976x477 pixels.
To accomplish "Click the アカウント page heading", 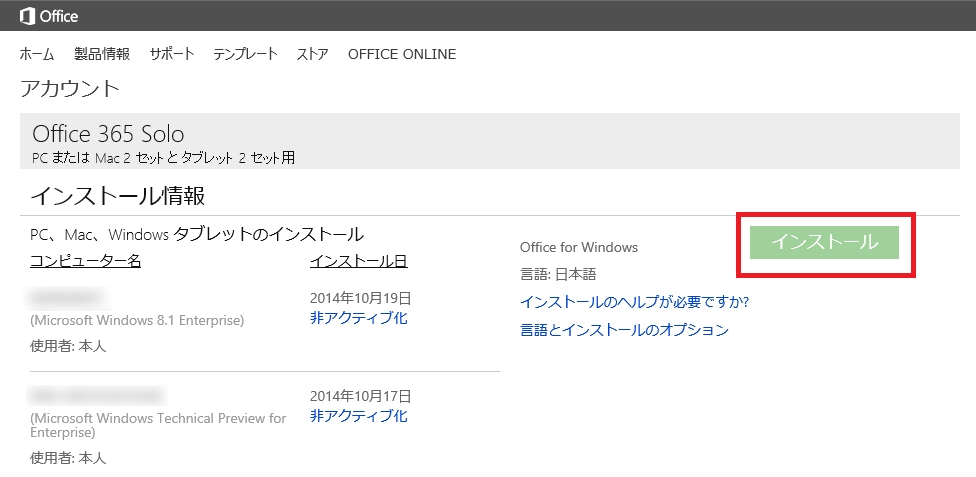I will [70, 89].
